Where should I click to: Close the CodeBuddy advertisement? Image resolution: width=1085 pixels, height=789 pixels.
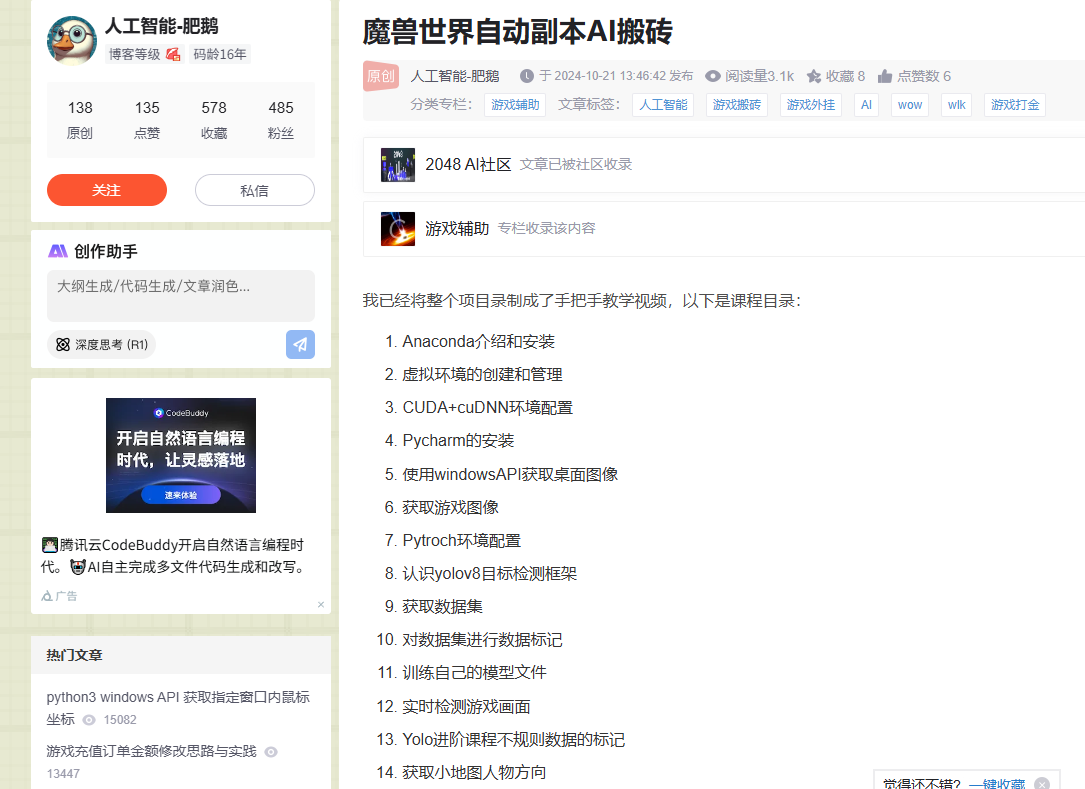coord(321,604)
